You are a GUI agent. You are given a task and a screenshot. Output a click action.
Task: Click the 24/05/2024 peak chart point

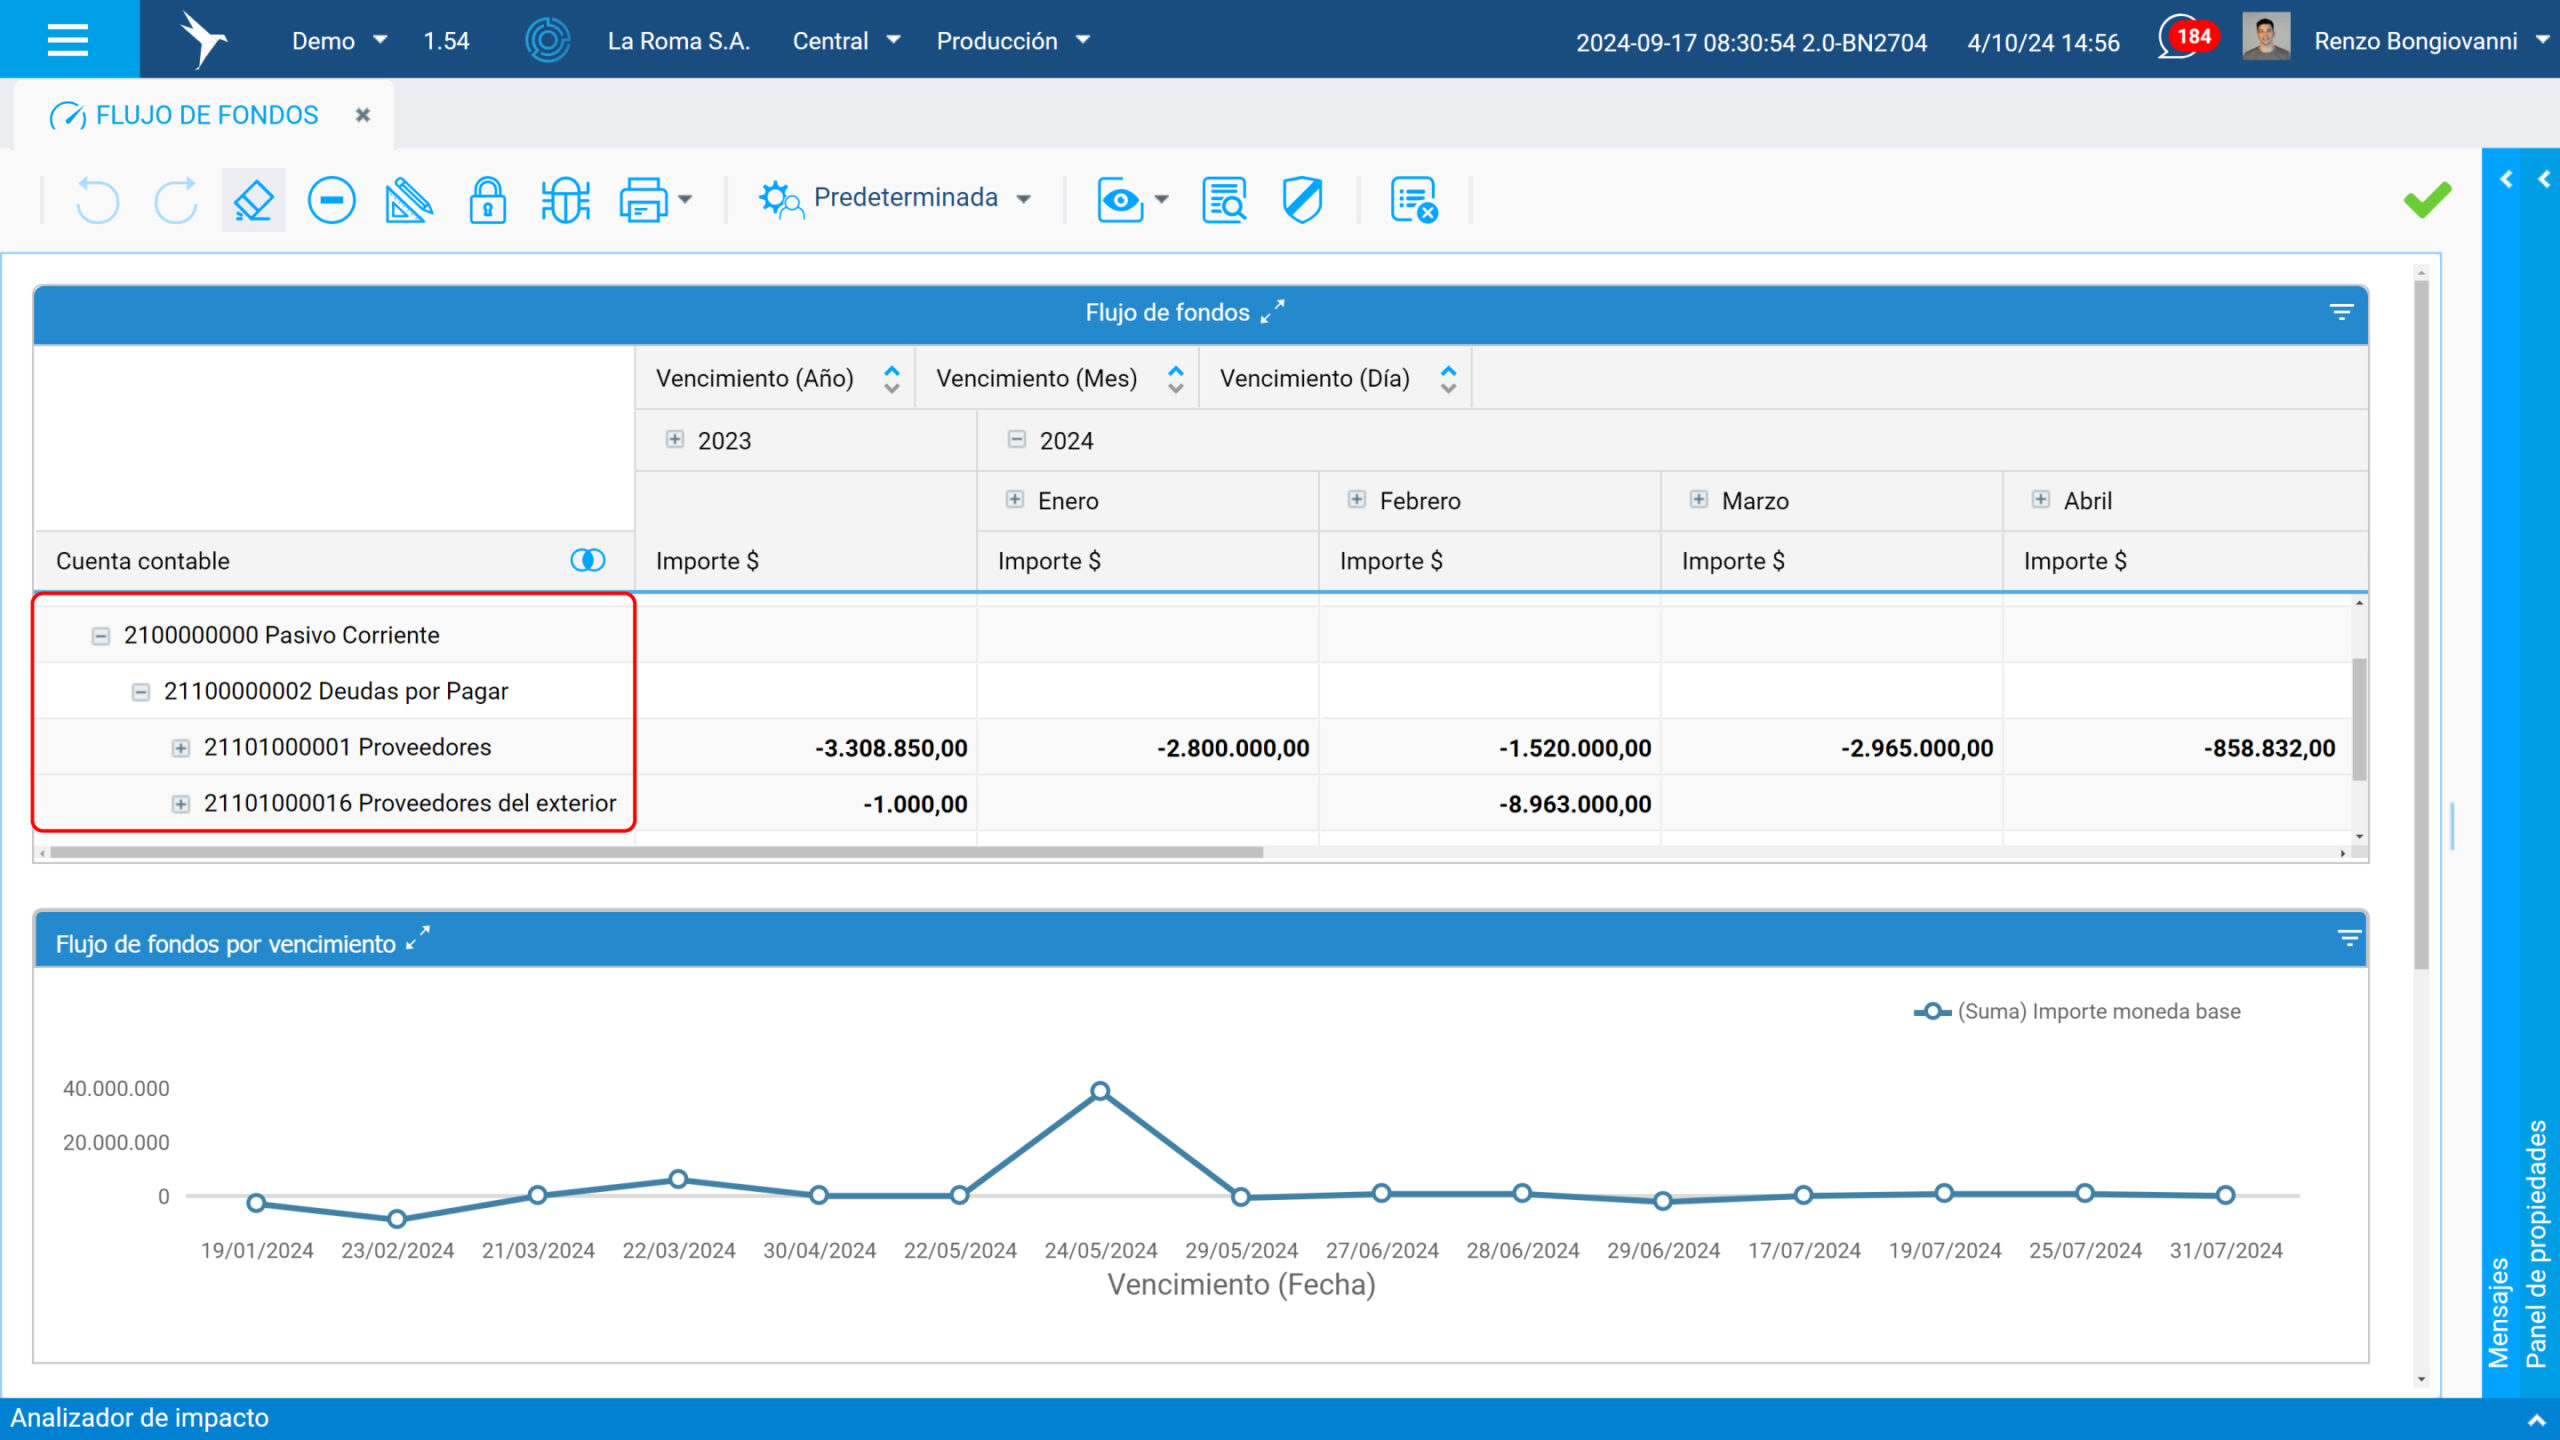click(x=1100, y=1090)
